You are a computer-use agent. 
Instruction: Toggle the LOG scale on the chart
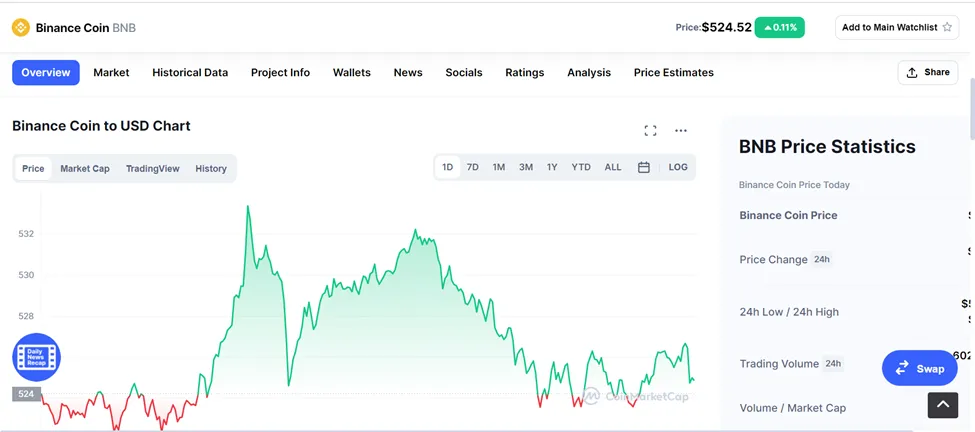coord(678,167)
